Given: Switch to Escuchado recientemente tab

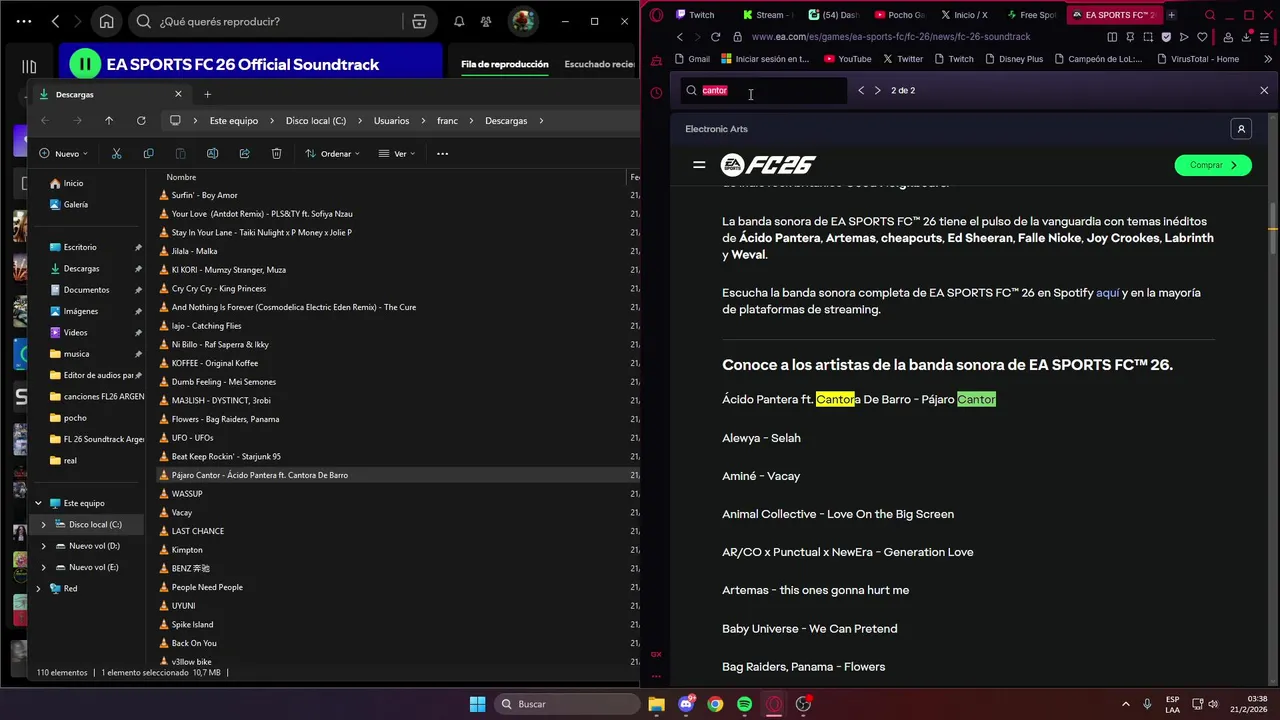Looking at the screenshot, I should point(600,64).
